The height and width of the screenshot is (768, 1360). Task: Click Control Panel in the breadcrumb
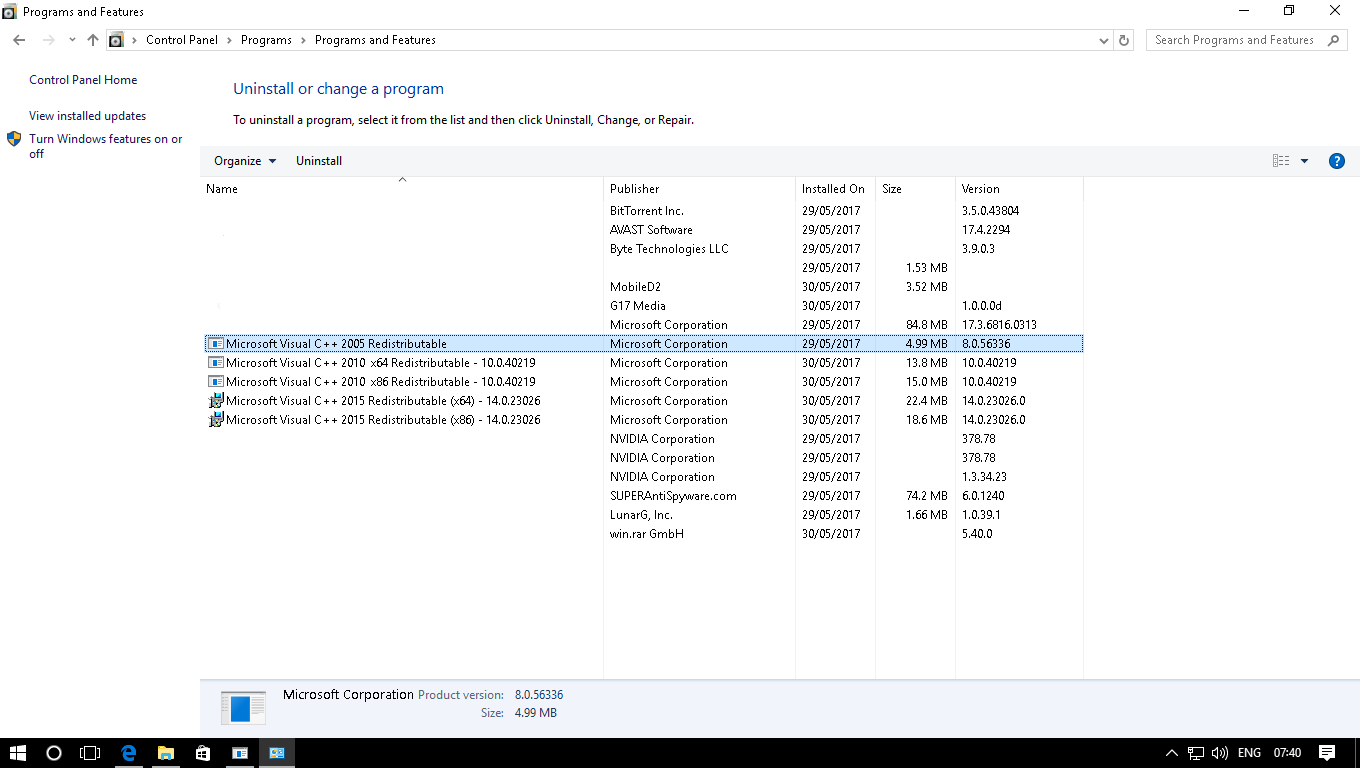pos(182,40)
